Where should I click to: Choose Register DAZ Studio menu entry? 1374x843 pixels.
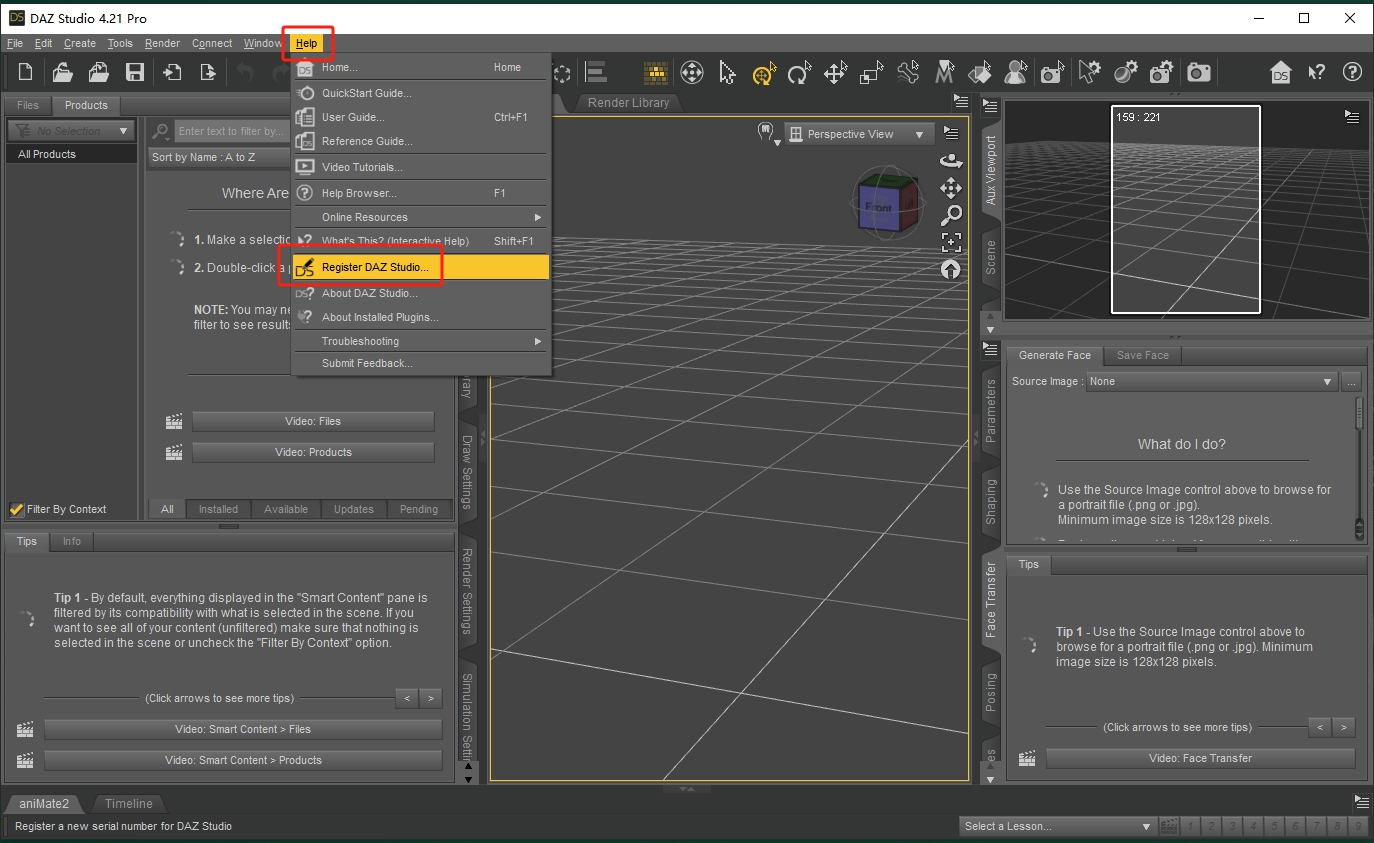[x=420, y=267]
